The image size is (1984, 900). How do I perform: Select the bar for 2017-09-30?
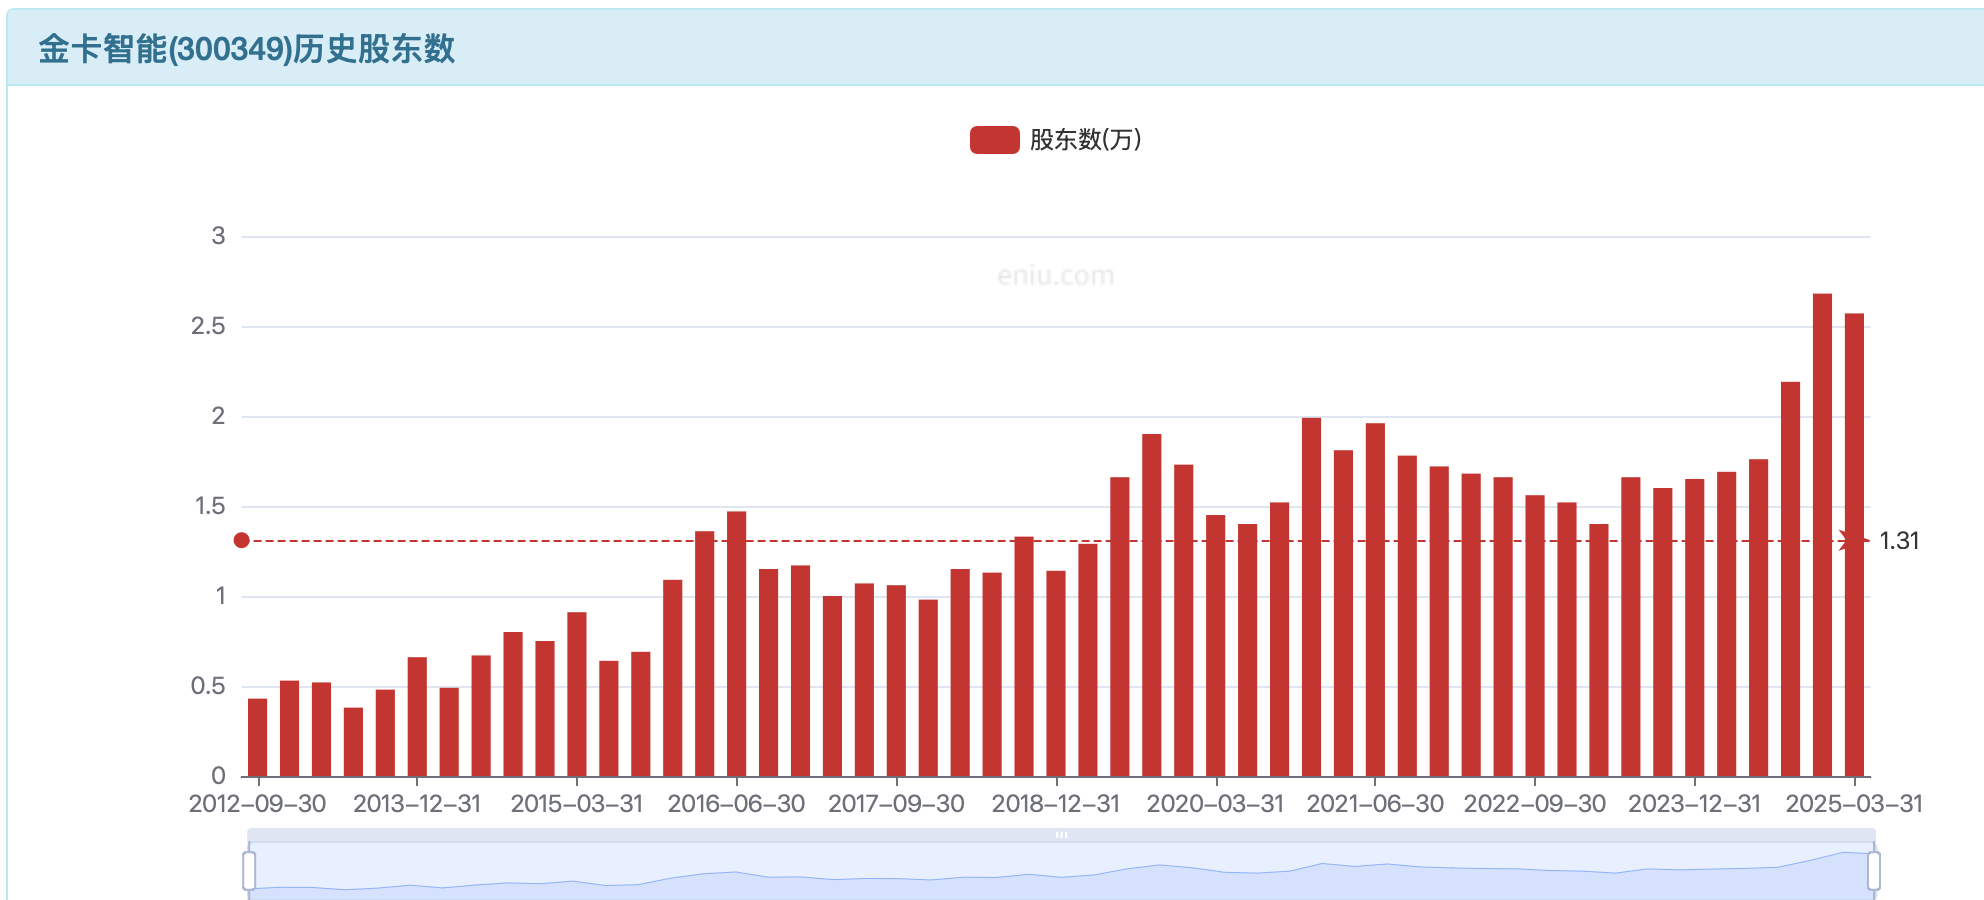[896, 681]
